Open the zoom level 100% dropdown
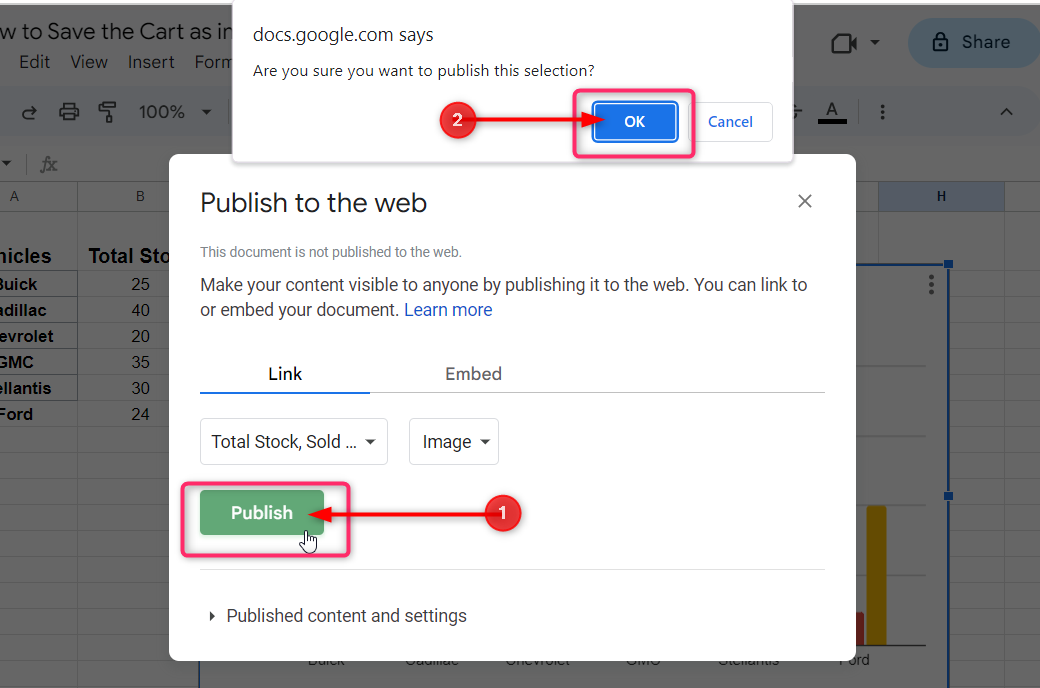1040x688 pixels. point(175,112)
